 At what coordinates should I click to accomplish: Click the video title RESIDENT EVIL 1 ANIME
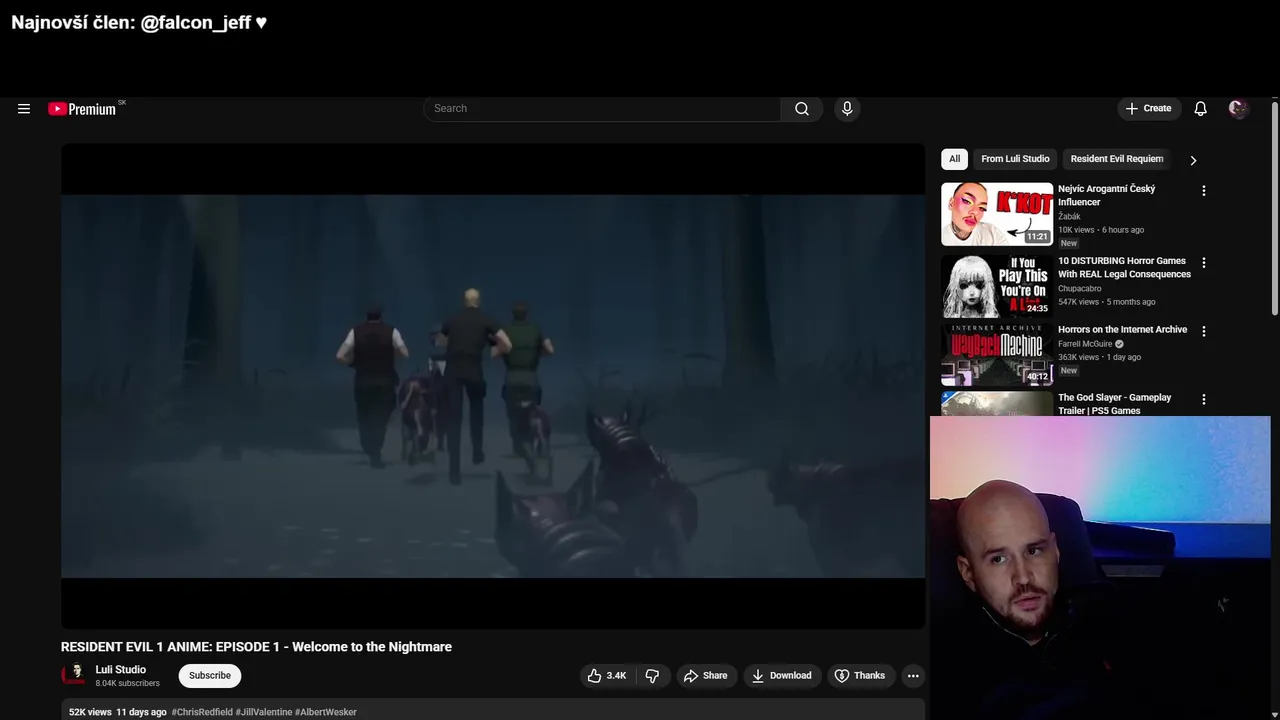pyautogui.click(x=256, y=647)
